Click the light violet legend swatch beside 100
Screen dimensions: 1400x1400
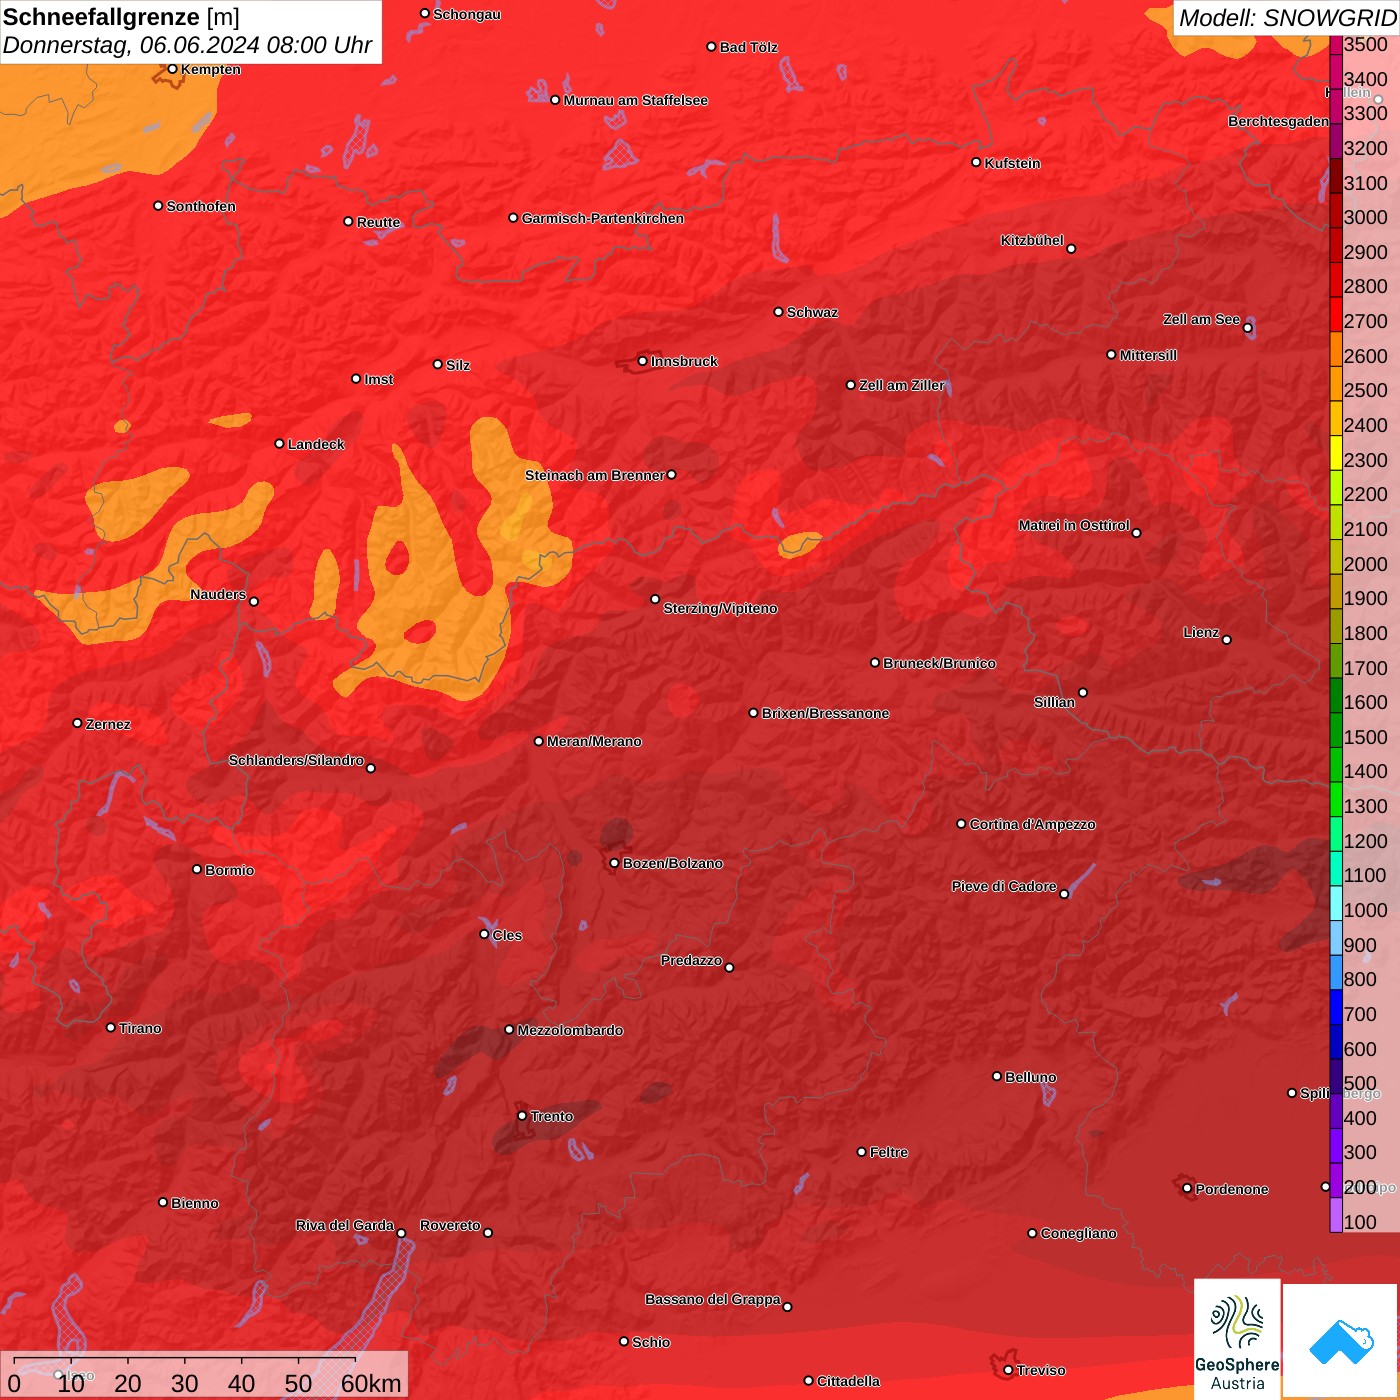(x=1336, y=1216)
